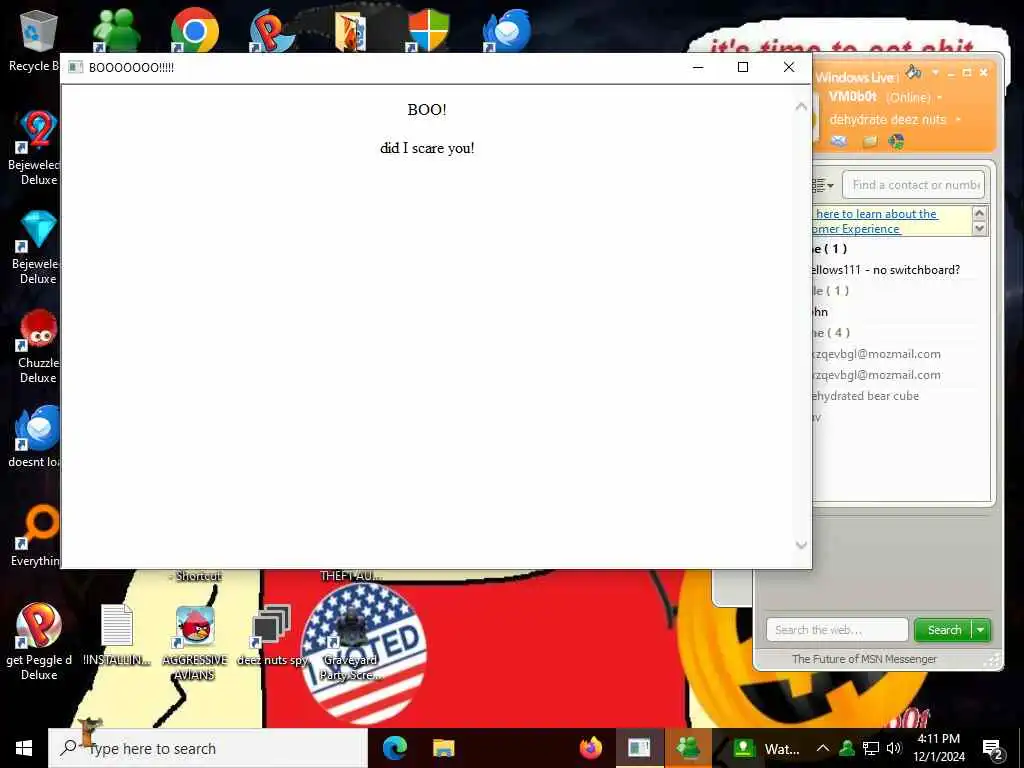Open the 'get Peggle d Deluxe' shortcut

[x=39, y=641]
